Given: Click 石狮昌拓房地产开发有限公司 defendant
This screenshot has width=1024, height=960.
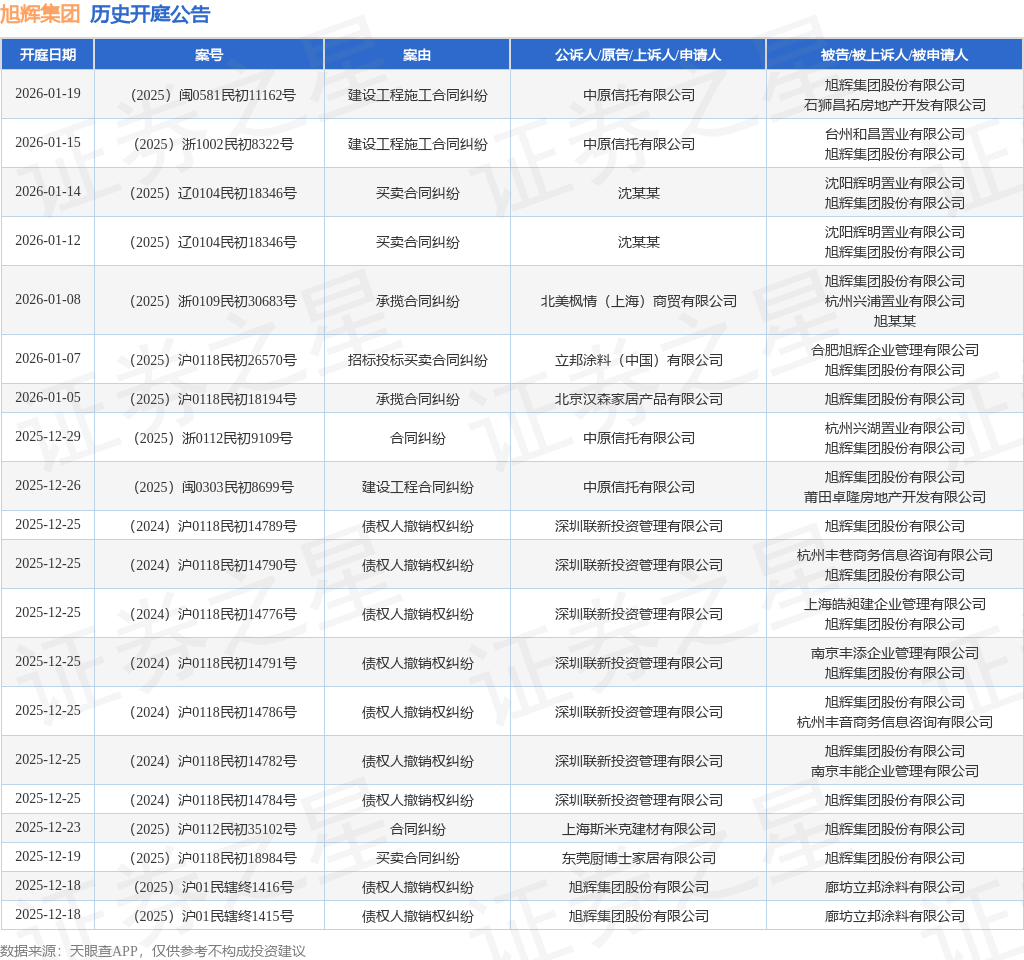Looking at the screenshot, I should [895, 105].
